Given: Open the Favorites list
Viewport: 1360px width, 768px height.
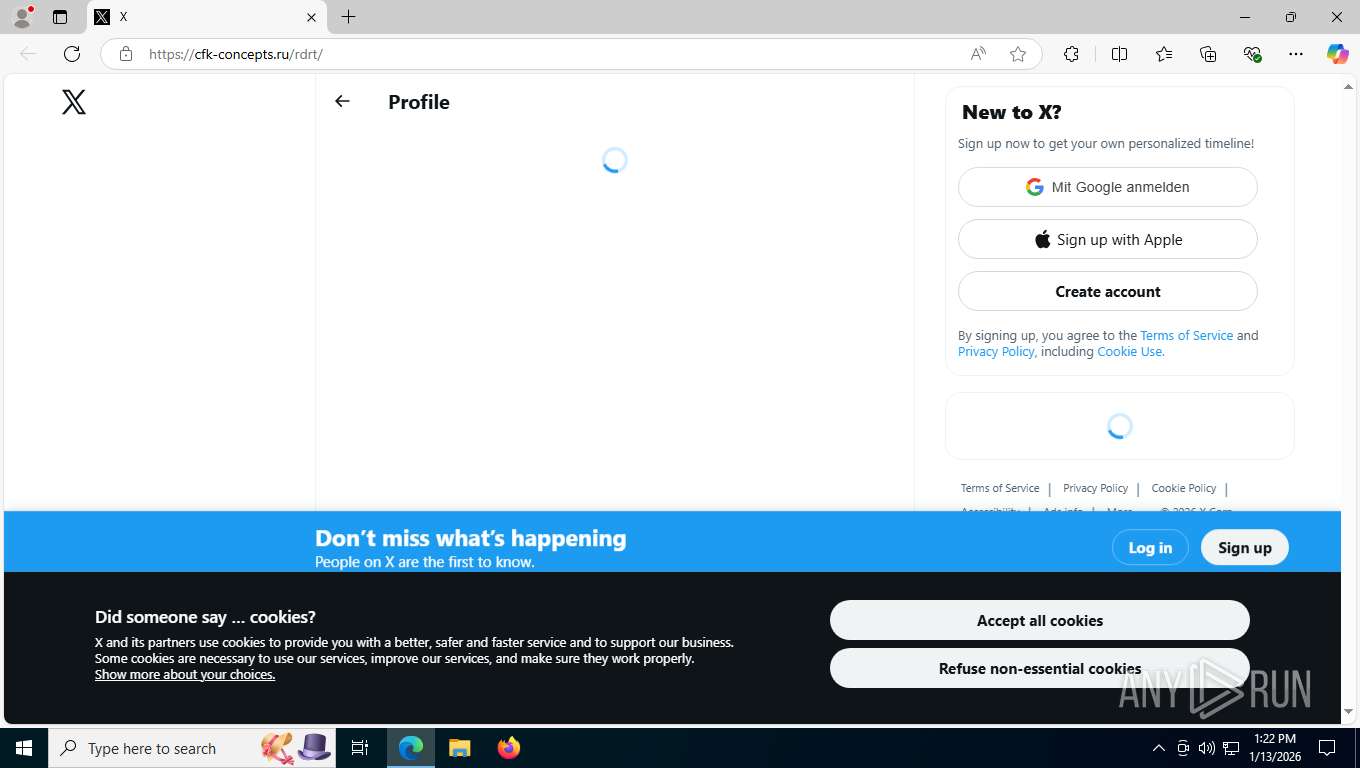Looking at the screenshot, I should (1164, 54).
